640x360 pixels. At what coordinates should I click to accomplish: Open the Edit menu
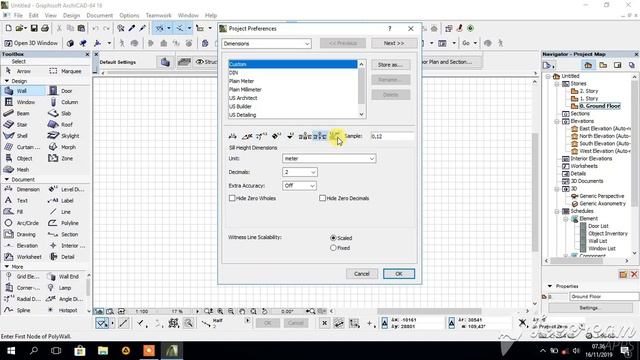[33, 16]
